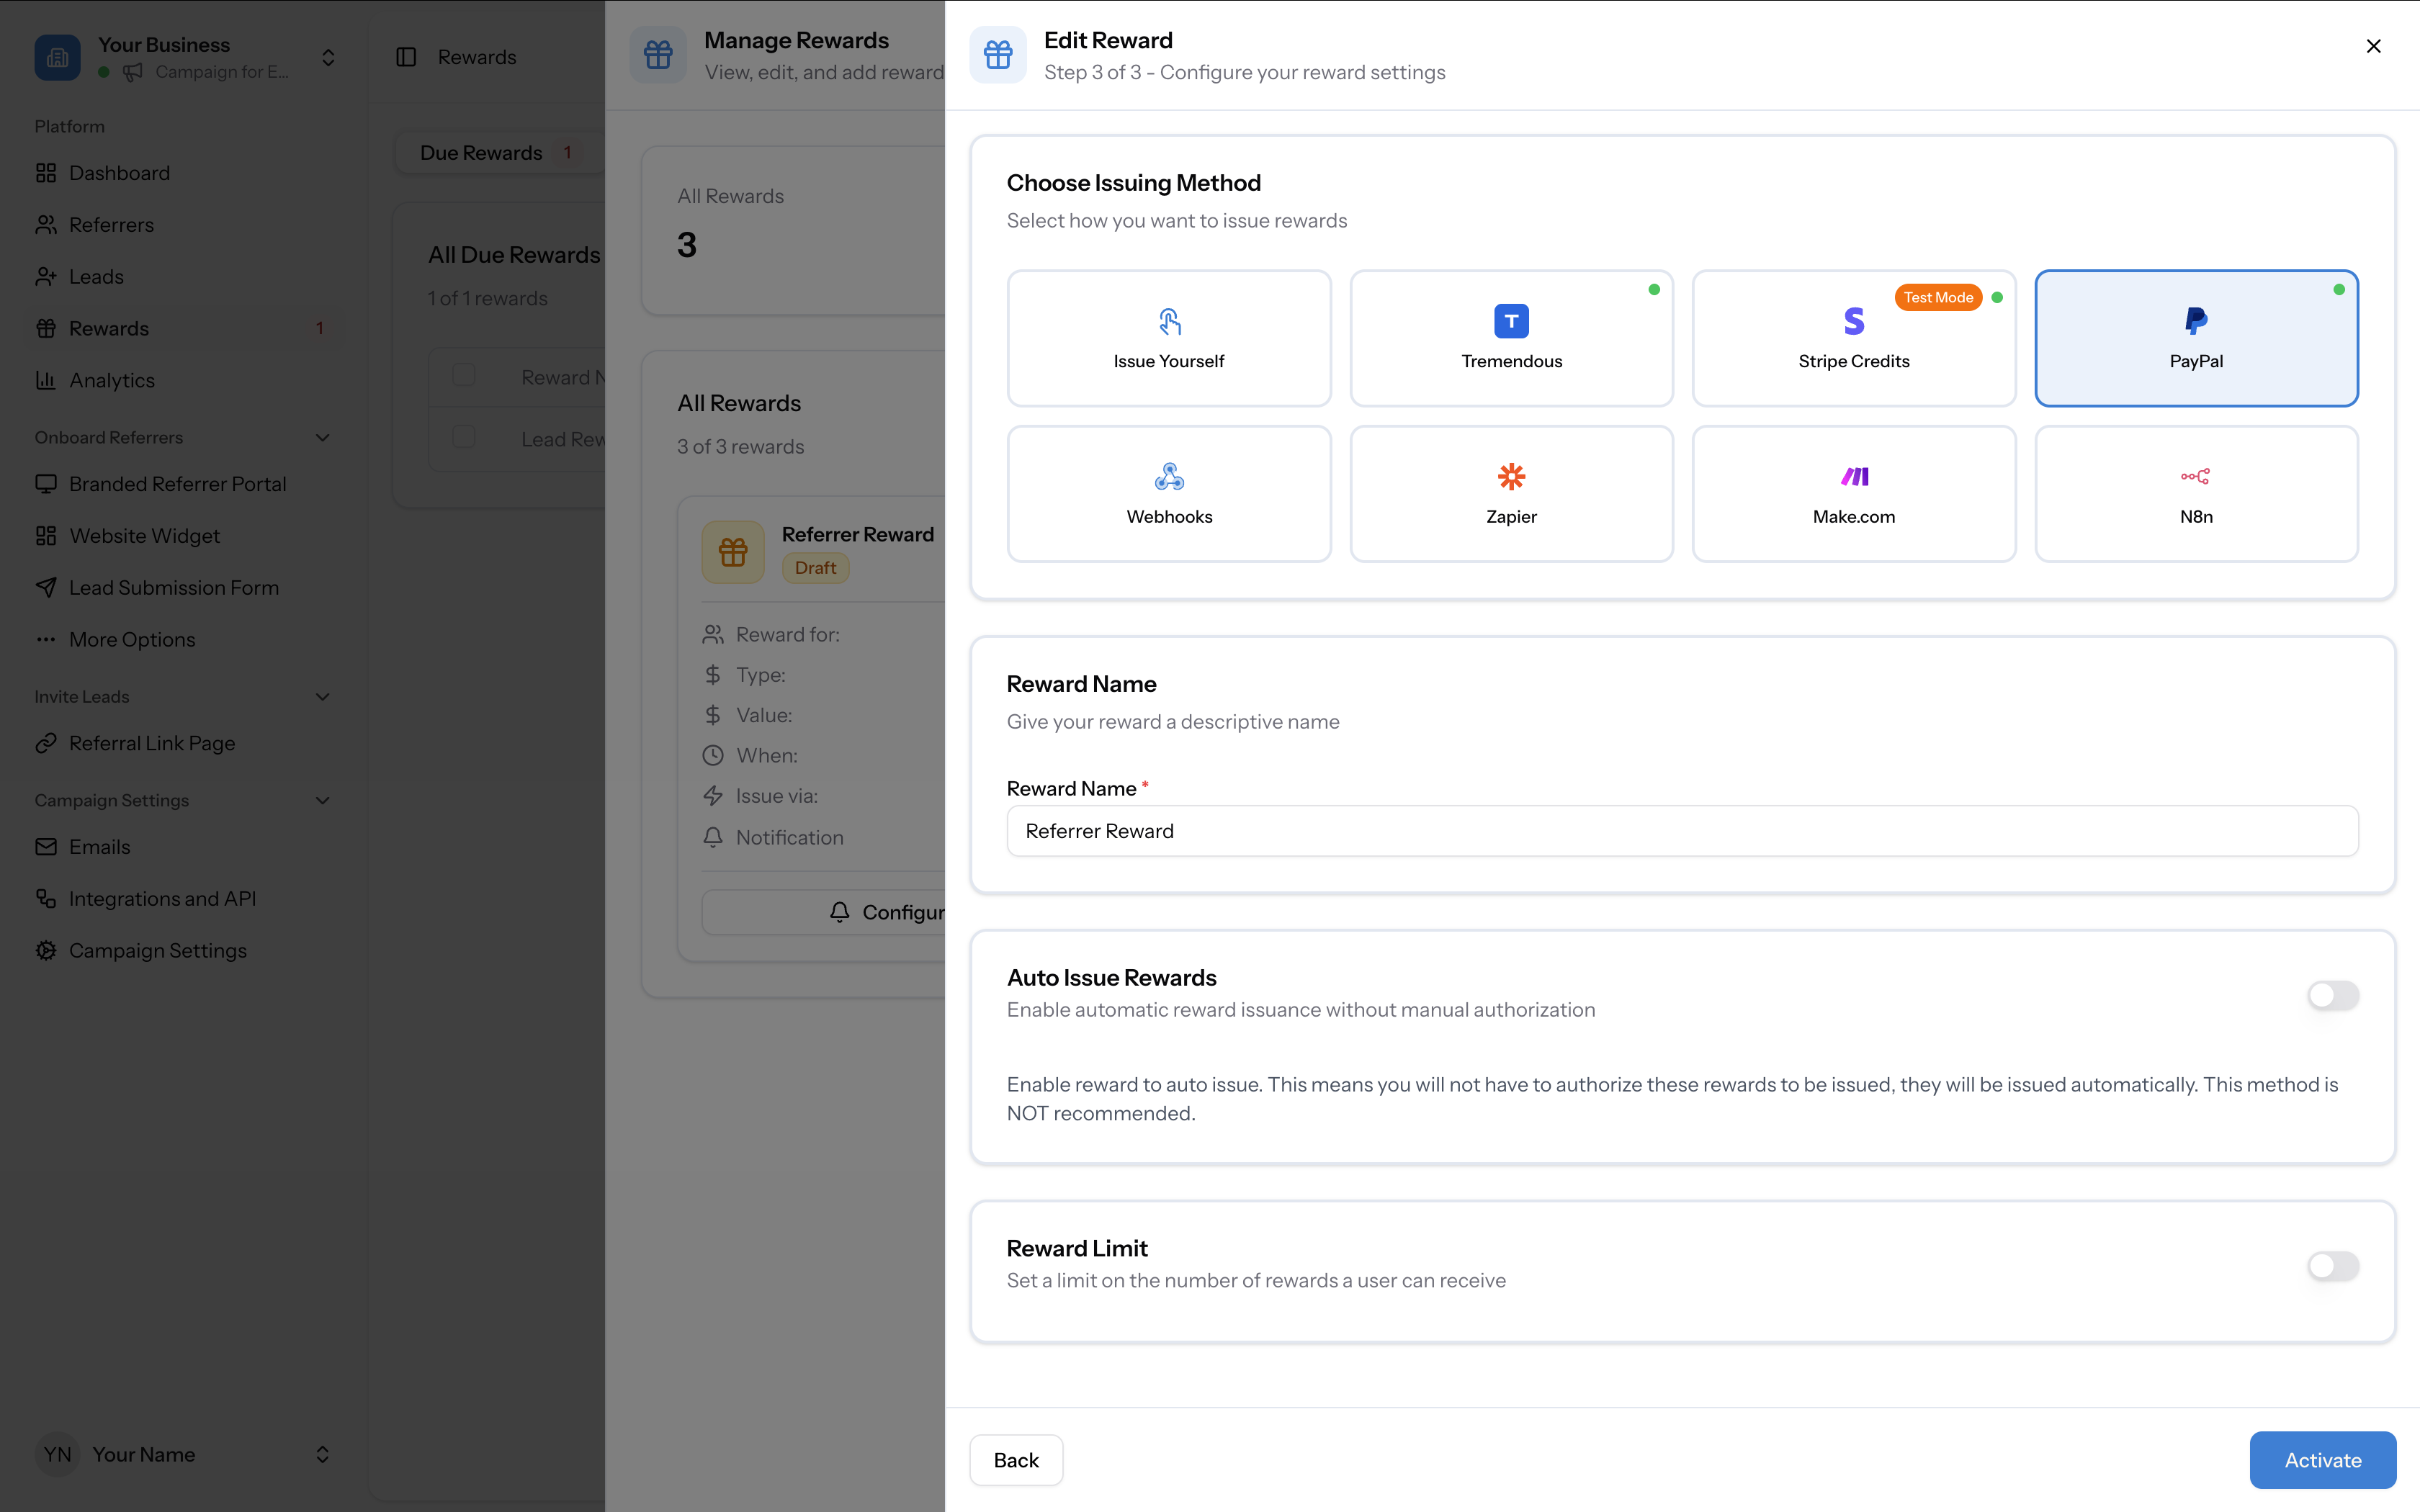Enable Auto Issue Rewards
The image size is (2420, 1512).
coord(2332,996)
